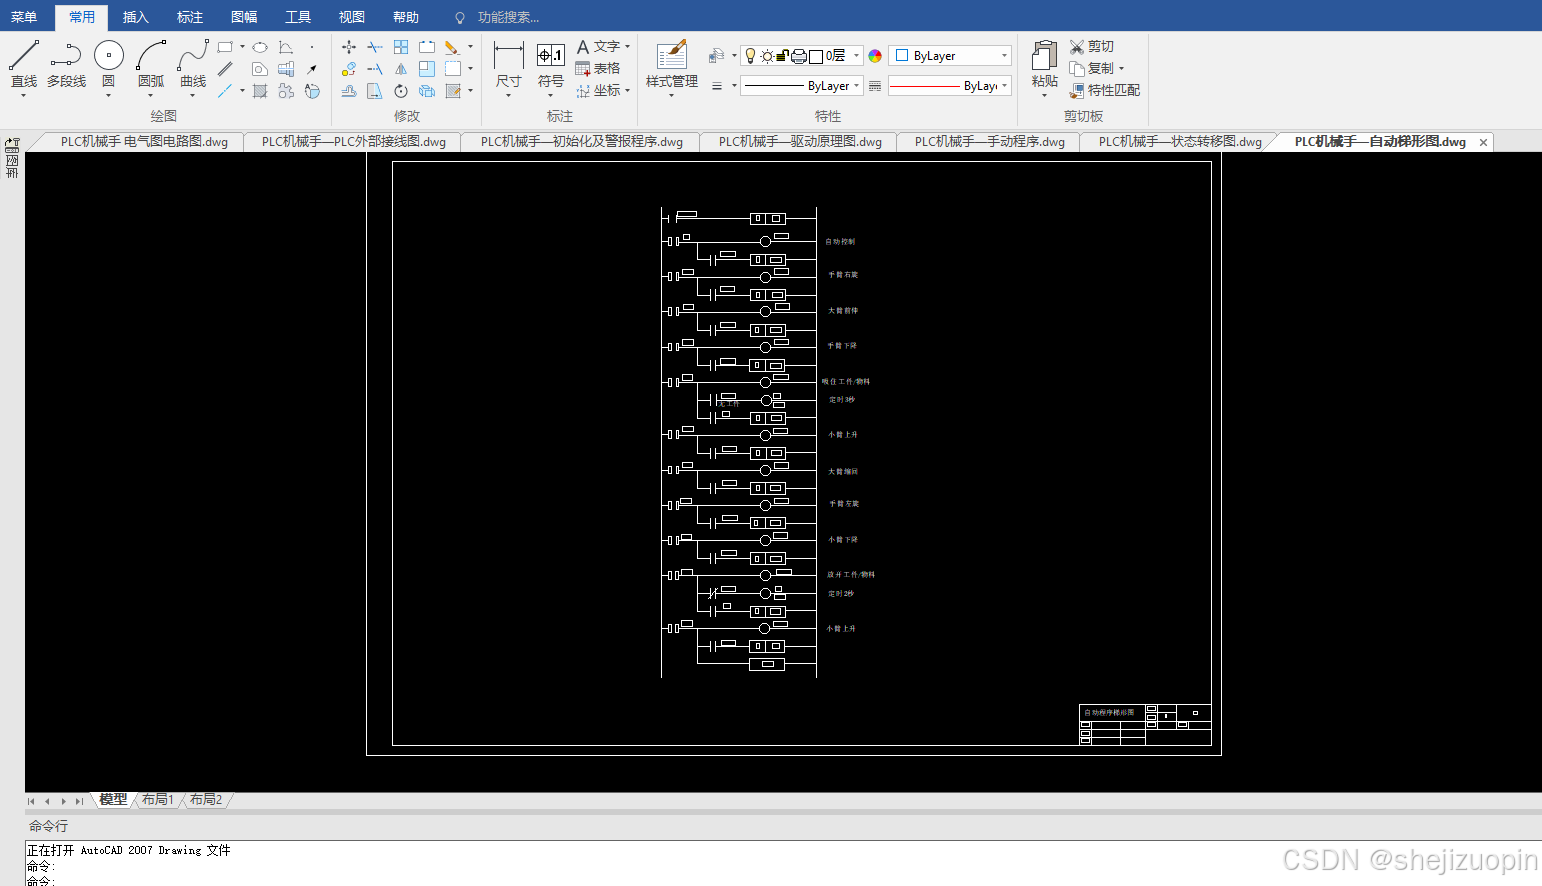The height and width of the screenshot is (886, 1542).
Task: Click the Move tool in Modify panel
Action: point(349,47)
